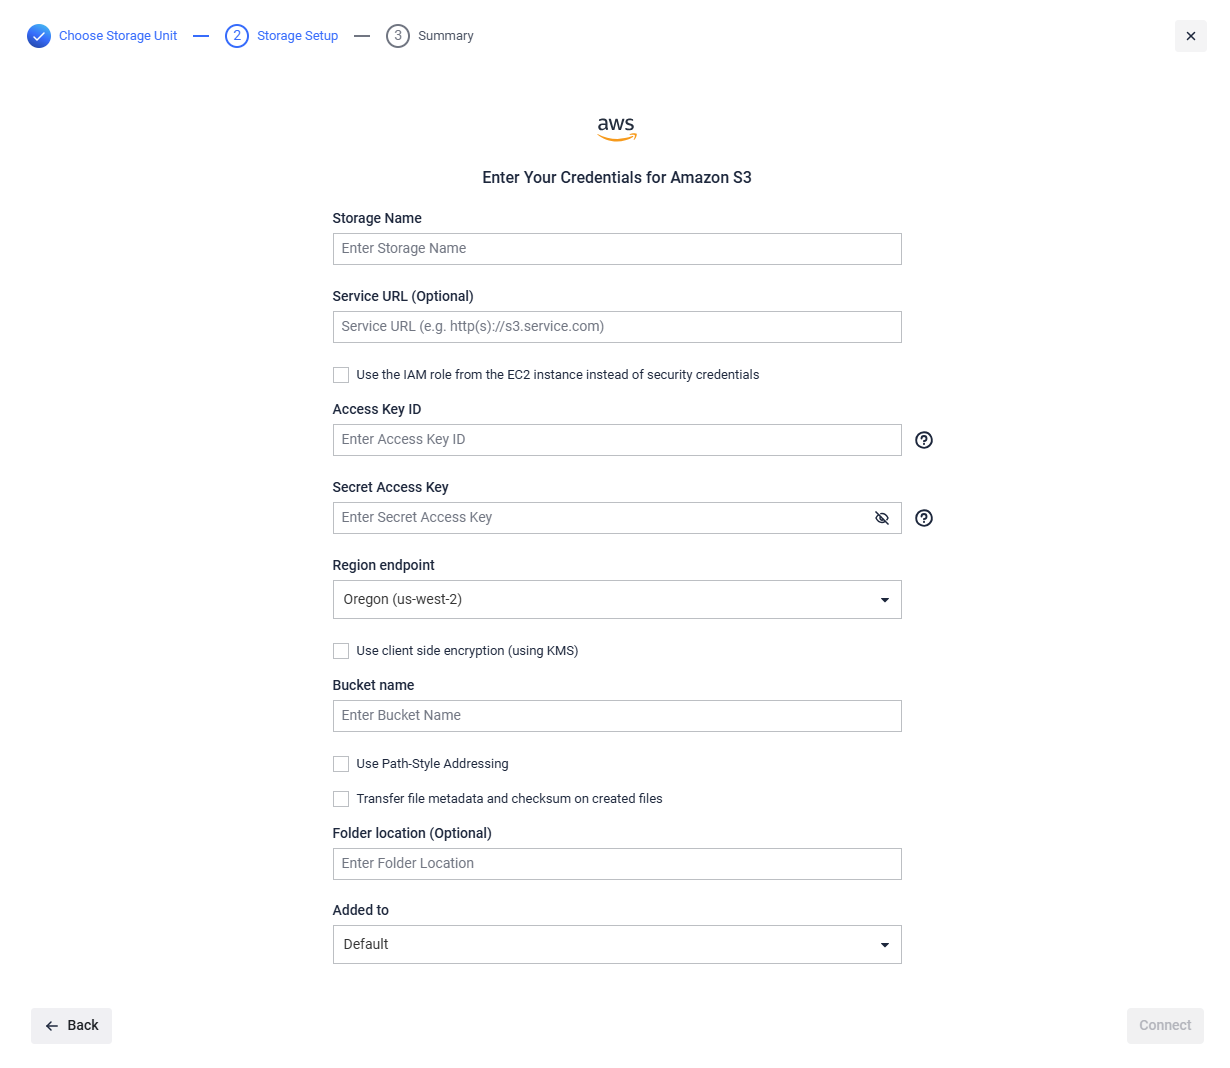
Task: Click the Storage Name label
Action: [x=377, y=218]
